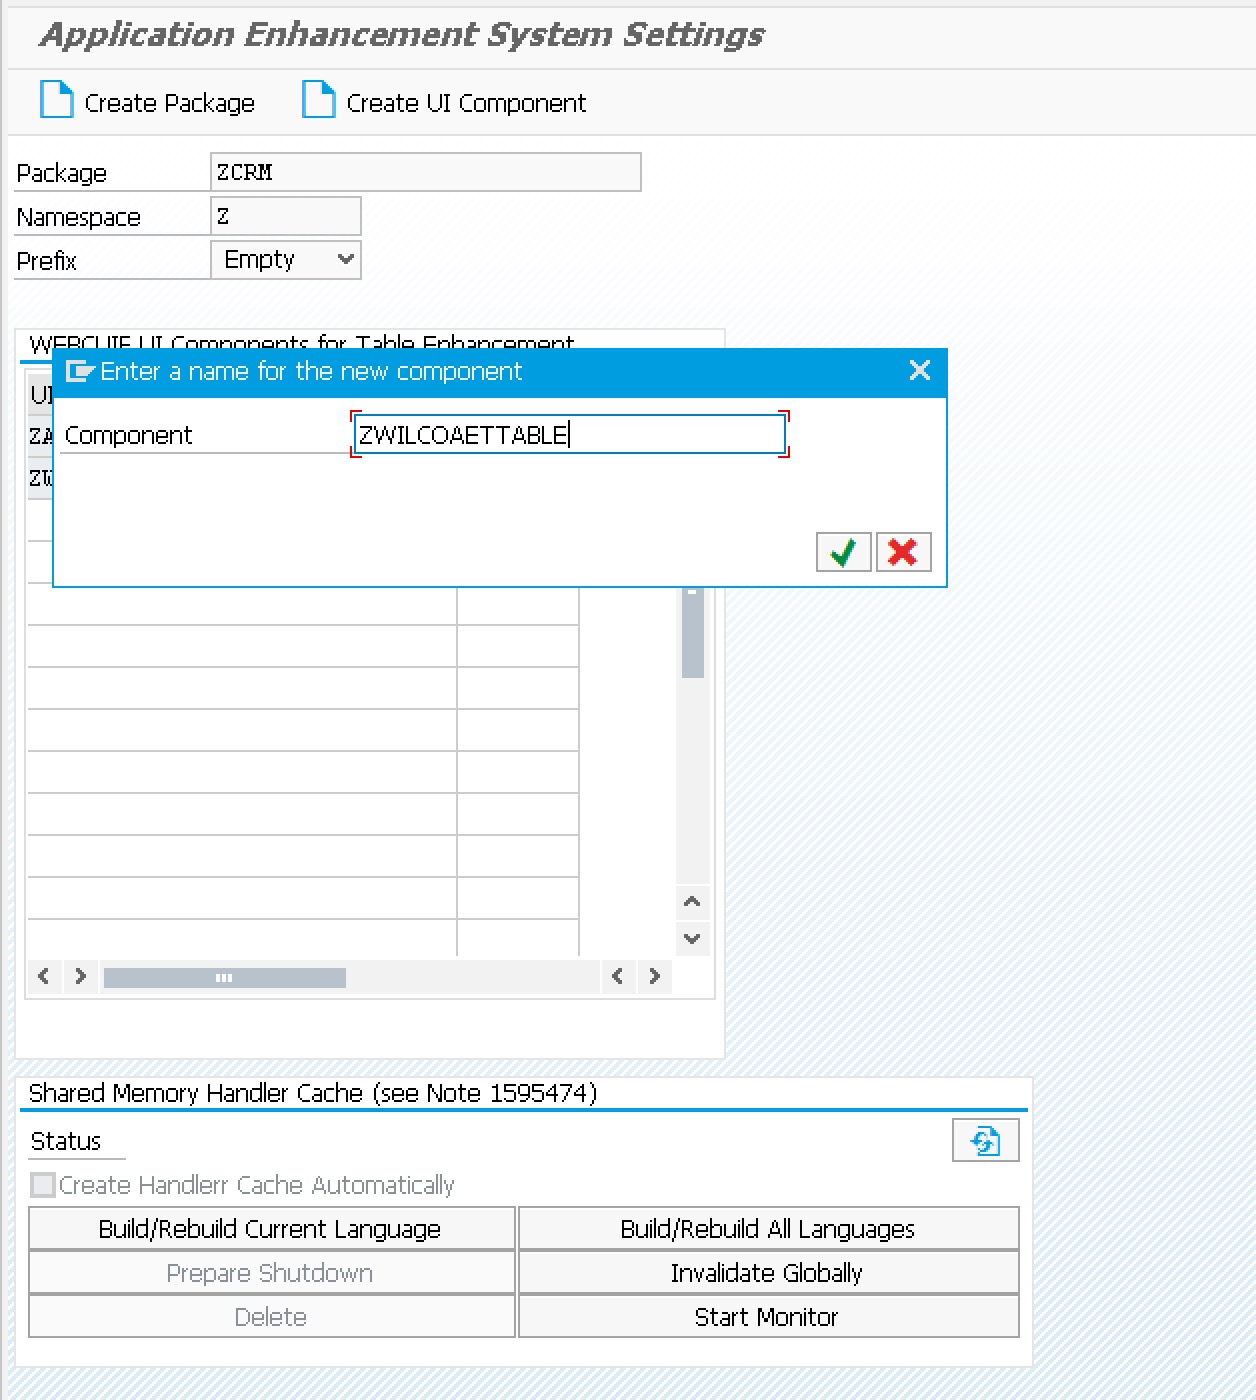The height and width of the screenshot is (1400, 1256).
Task: Click the 'Shared Memory Handler Cache' section heading
Action: pos(313,1093)
